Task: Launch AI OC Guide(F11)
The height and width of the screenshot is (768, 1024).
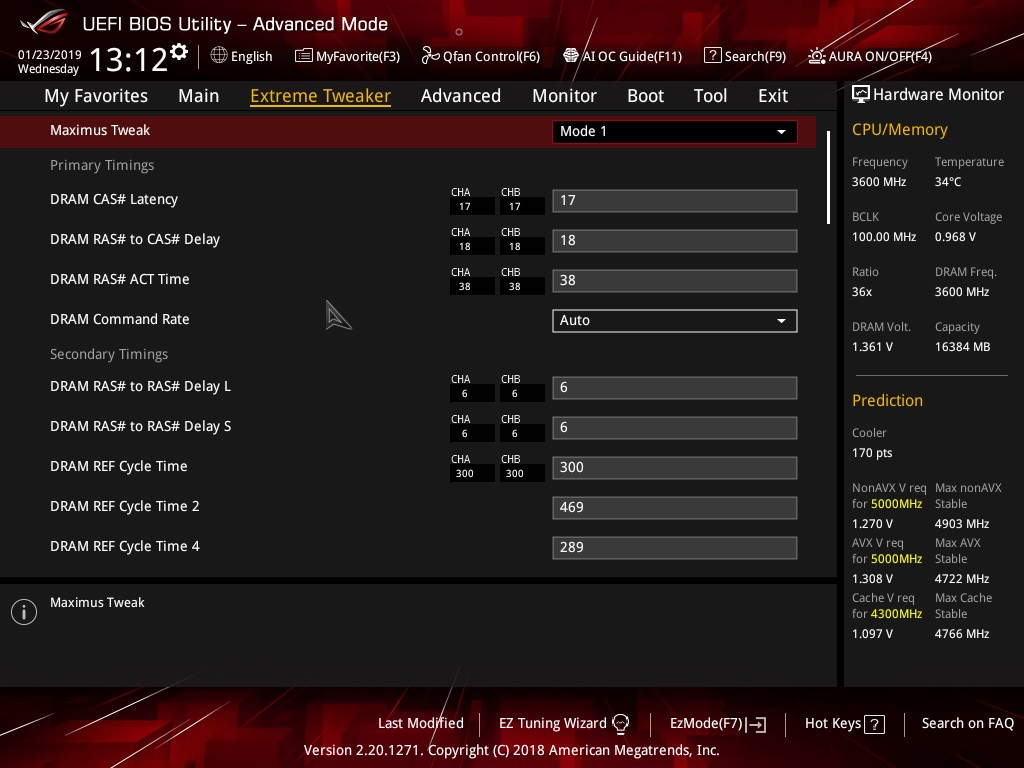Action: (x=622, y=56)
